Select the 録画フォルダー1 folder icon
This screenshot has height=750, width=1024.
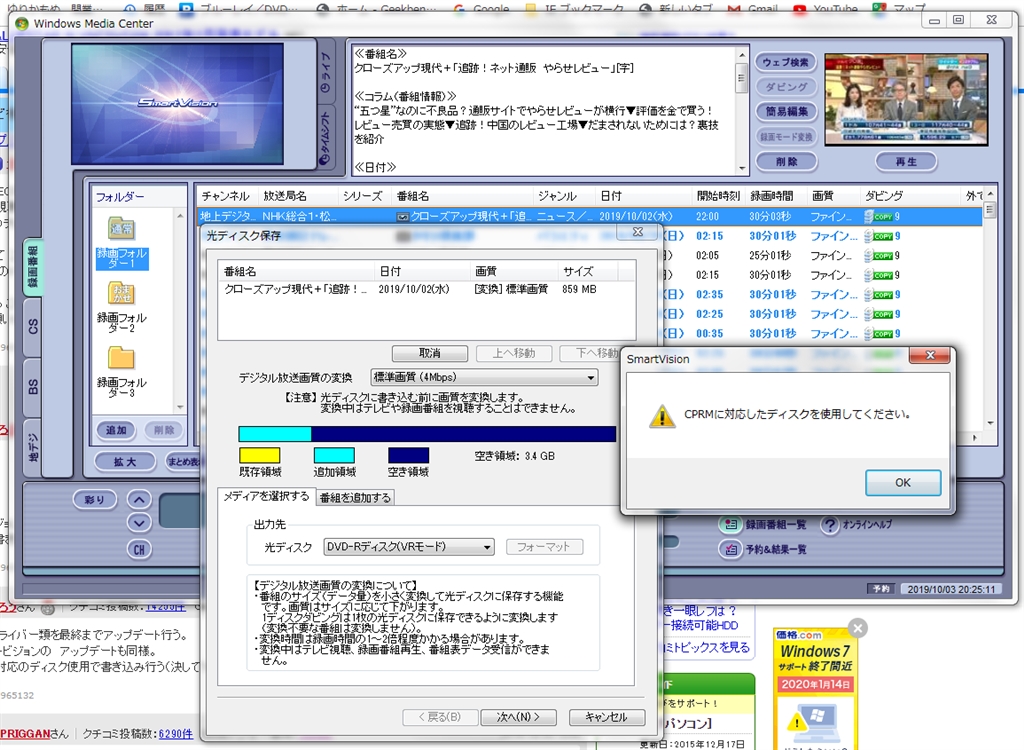[x=121, y=228]
